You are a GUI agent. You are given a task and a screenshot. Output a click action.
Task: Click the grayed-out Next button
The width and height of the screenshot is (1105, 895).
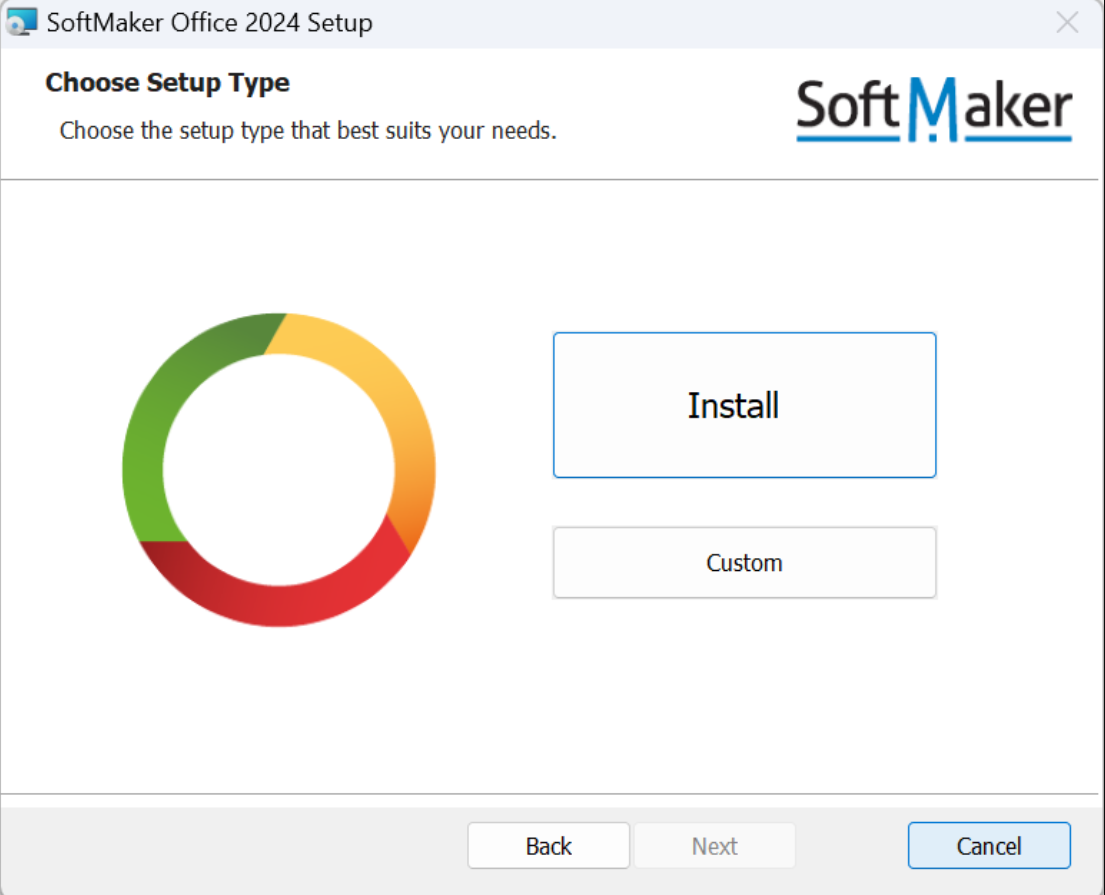pyautogui.click(x=715, y=845)
